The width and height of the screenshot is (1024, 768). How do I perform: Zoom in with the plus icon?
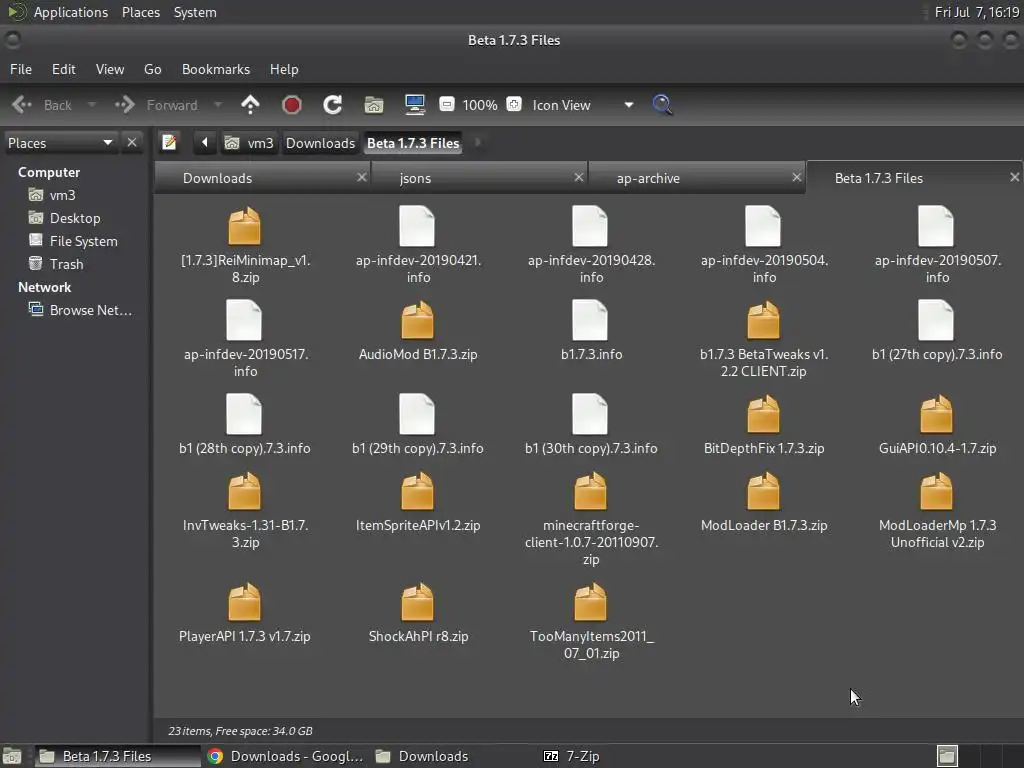(514, 104)
